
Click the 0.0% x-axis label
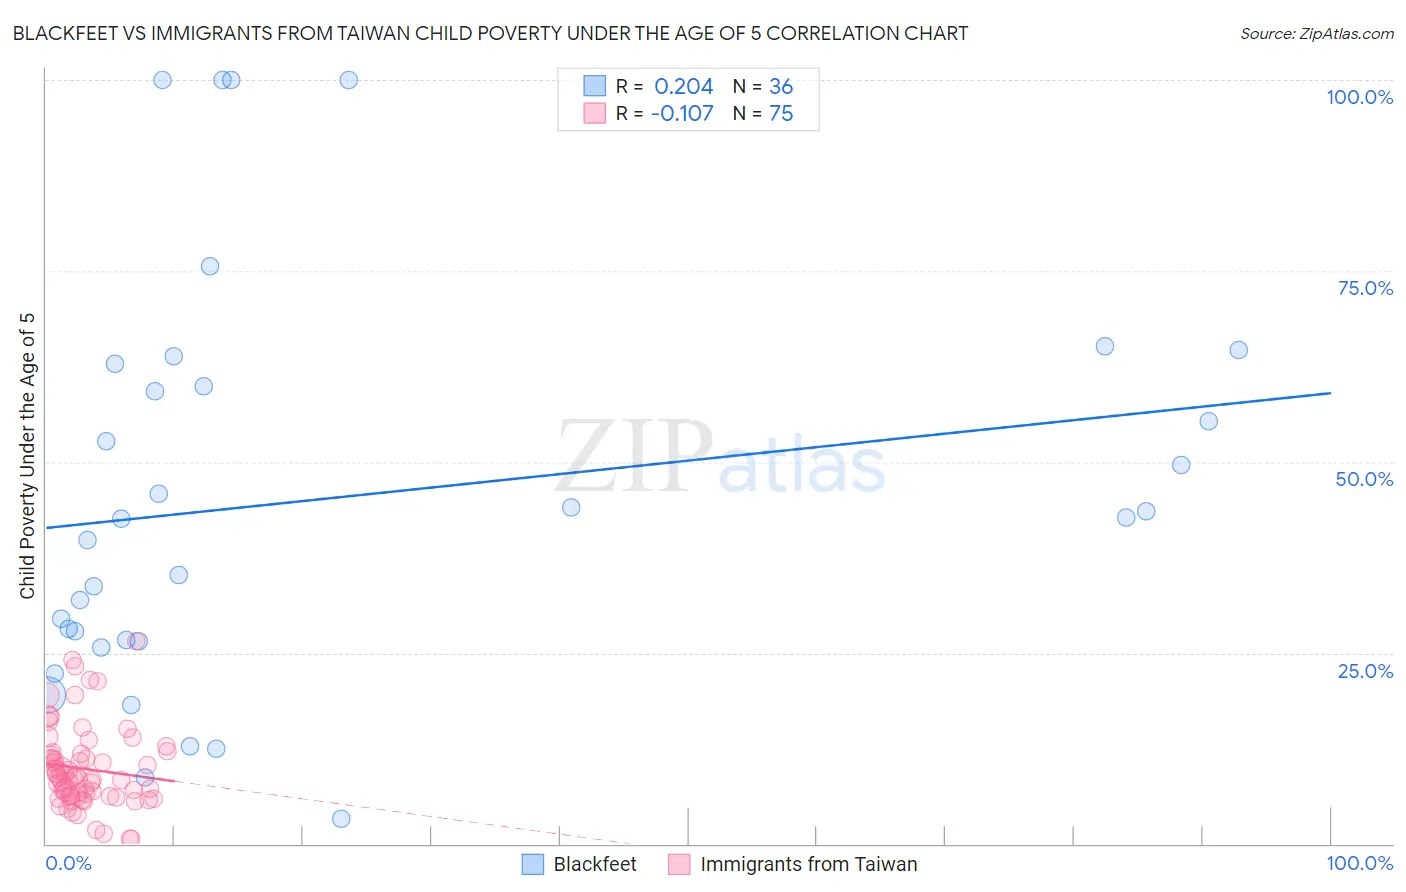[x=68, y=863]
